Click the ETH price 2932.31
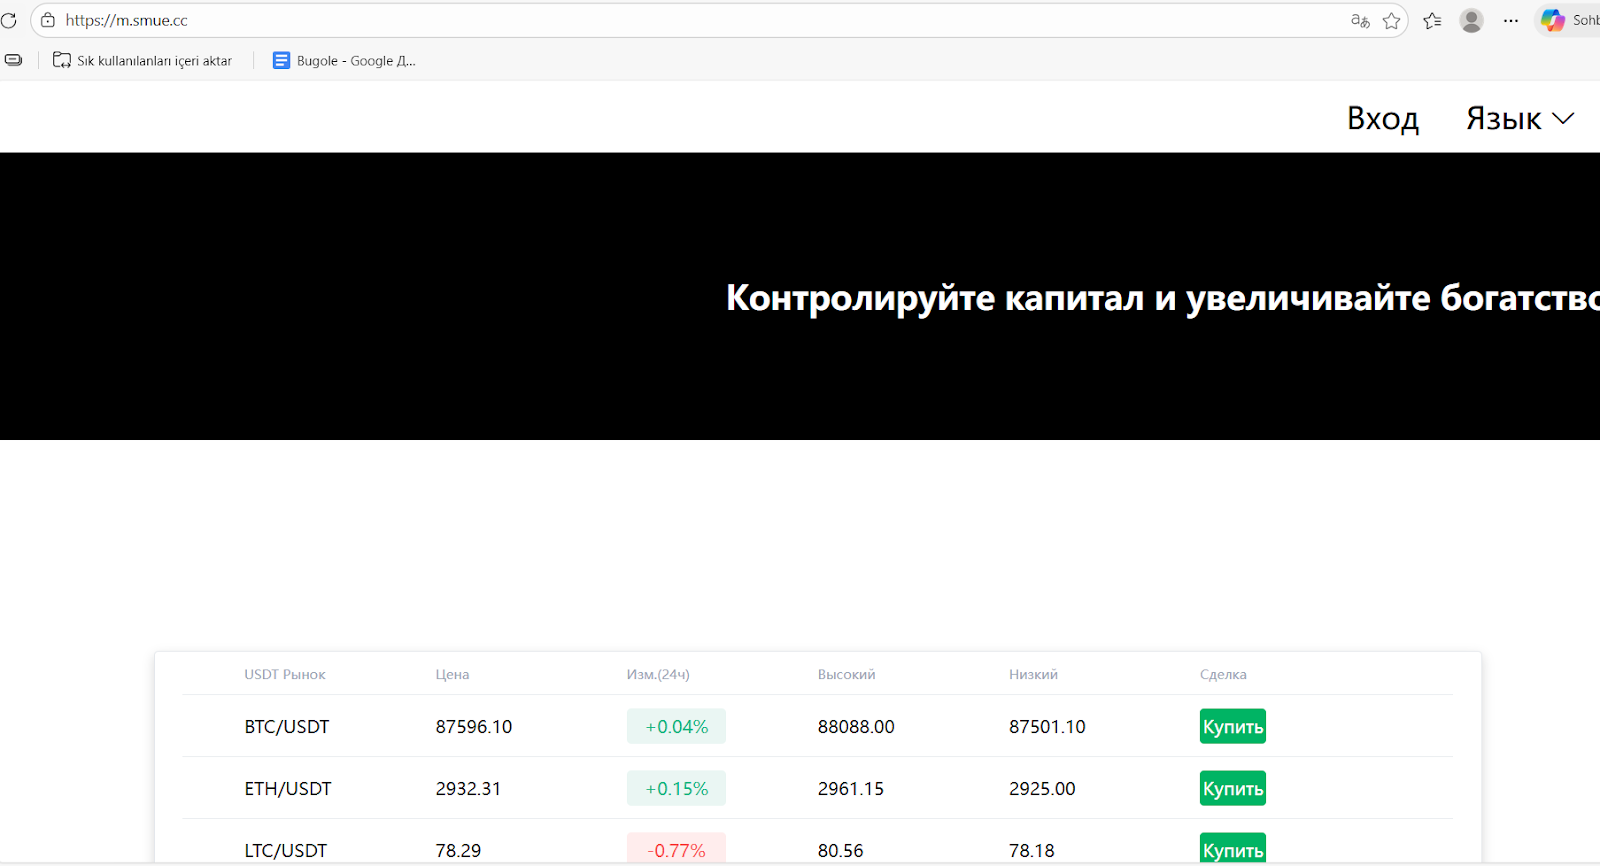 (468, 789)
